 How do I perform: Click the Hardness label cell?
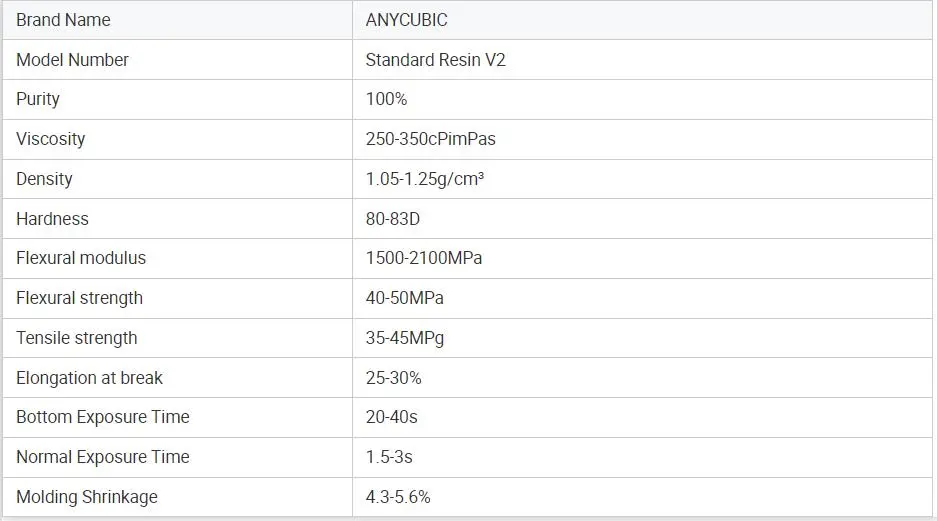[52, 219]
